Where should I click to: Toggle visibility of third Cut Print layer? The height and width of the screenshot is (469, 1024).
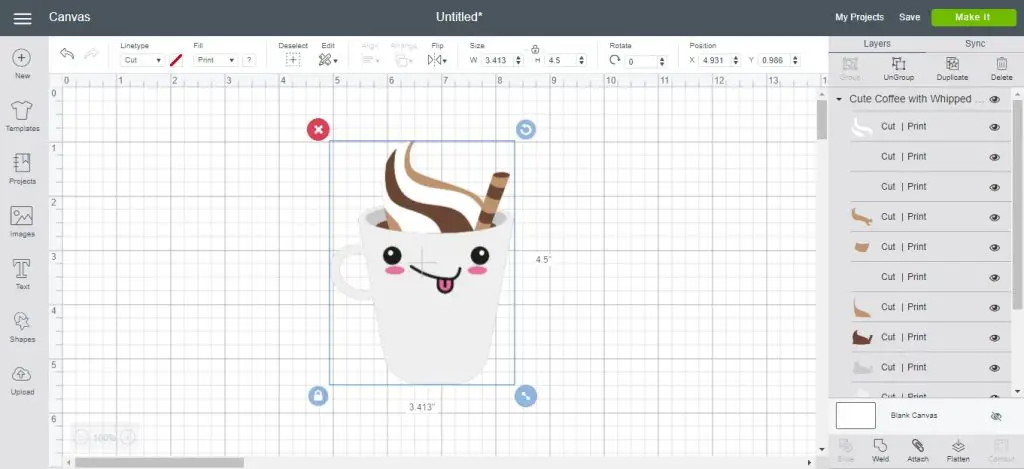coord(995,187)
